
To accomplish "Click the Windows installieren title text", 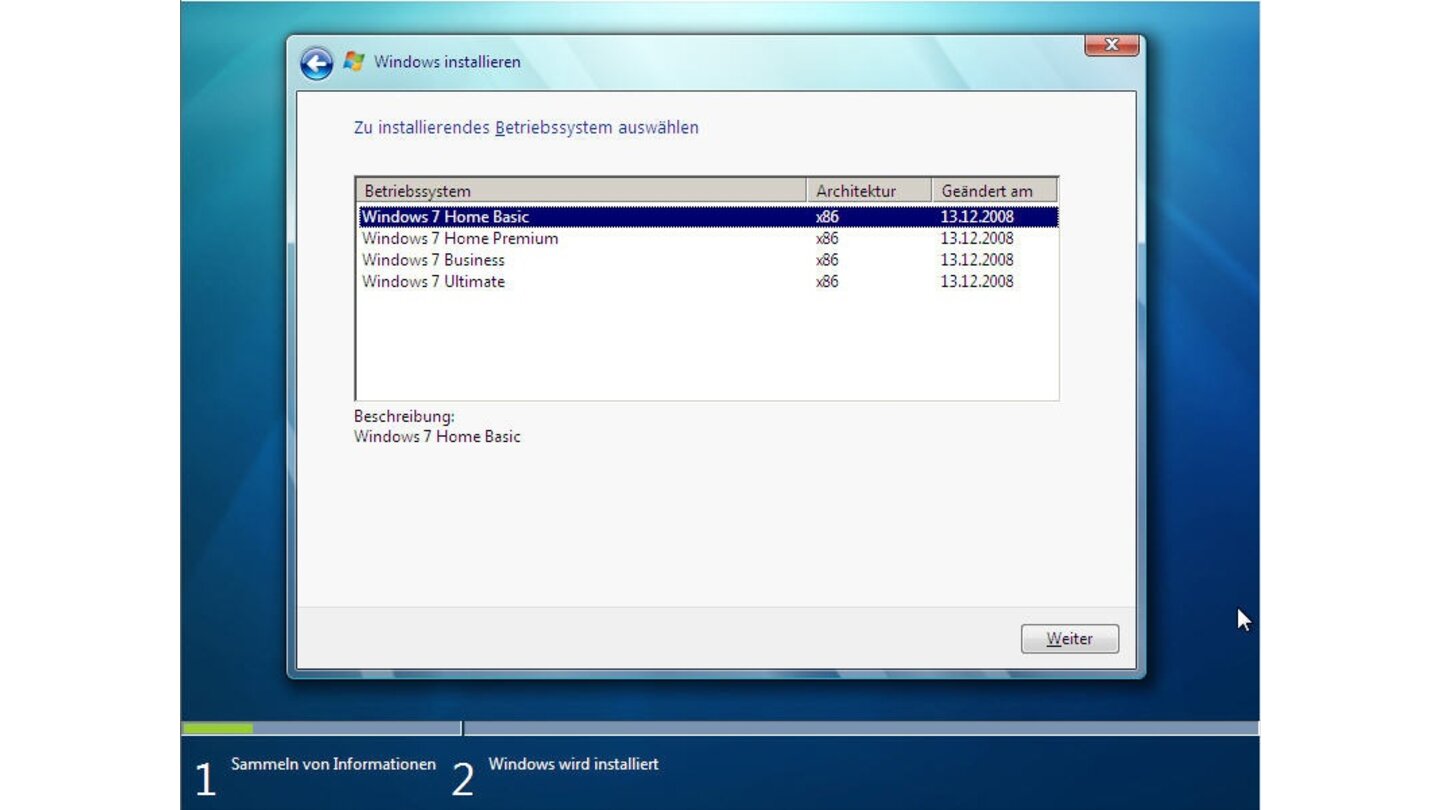I will (447, 62).
